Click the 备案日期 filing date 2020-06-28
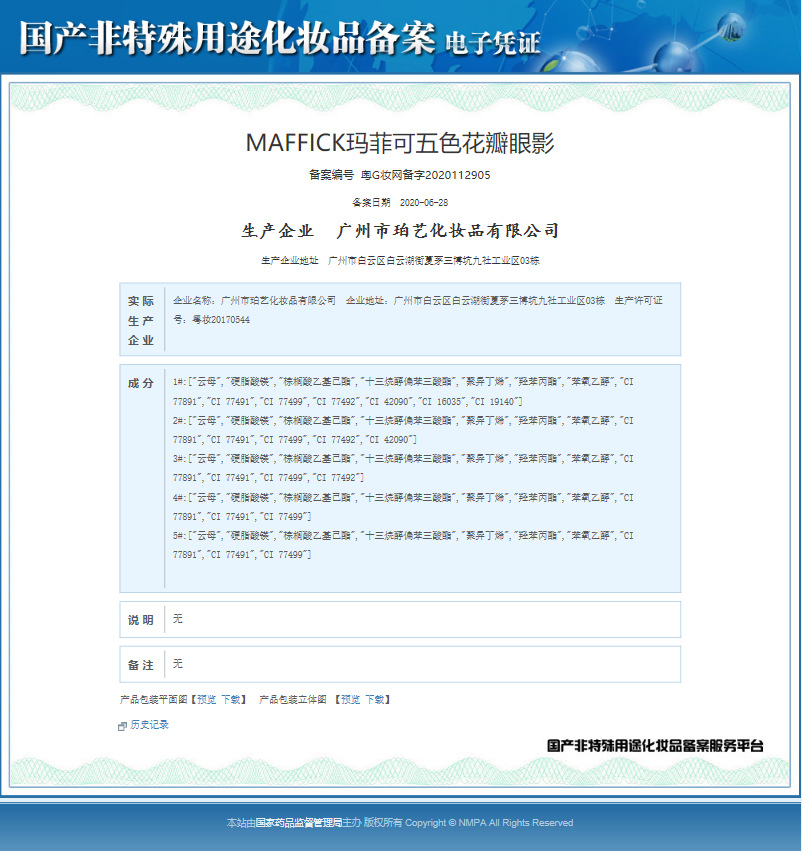 423,202
